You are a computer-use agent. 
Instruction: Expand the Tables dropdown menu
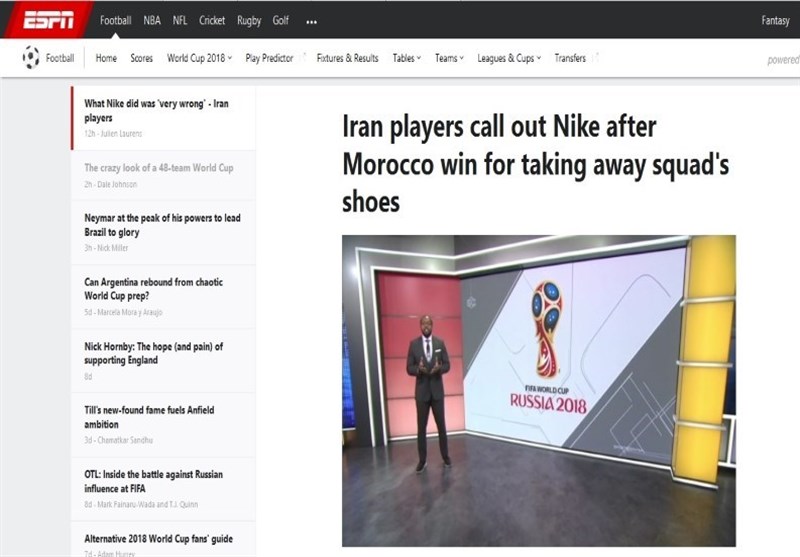pyautogui.click(x=406, y=58)
